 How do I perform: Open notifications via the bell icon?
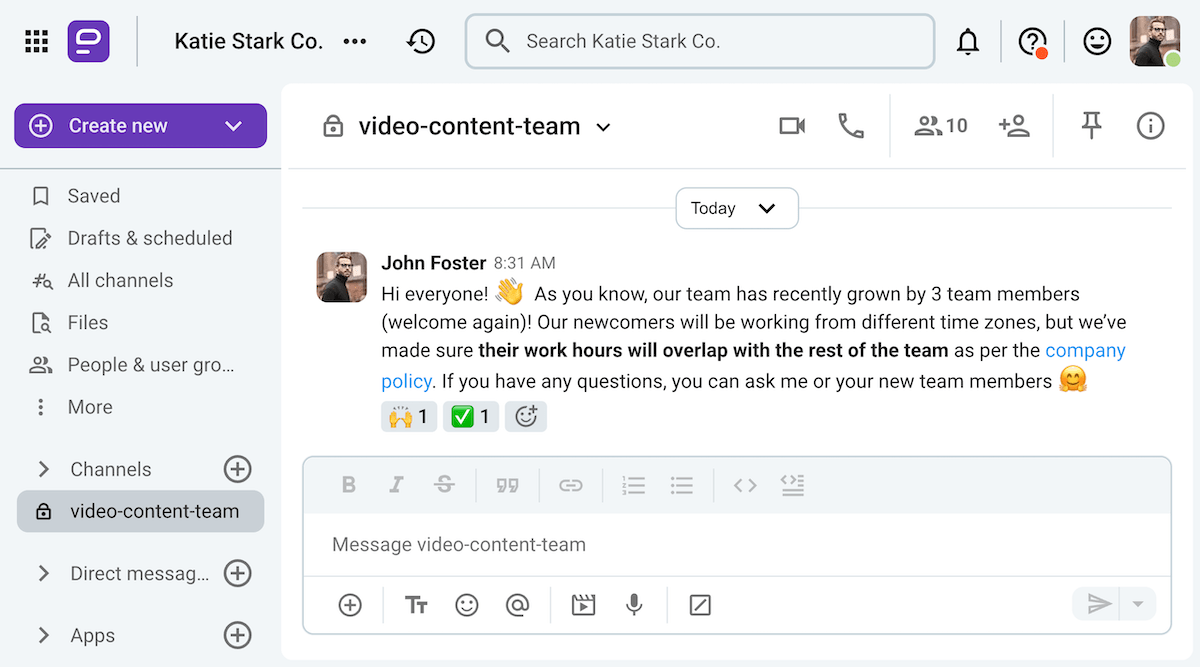tap(968, 41)
